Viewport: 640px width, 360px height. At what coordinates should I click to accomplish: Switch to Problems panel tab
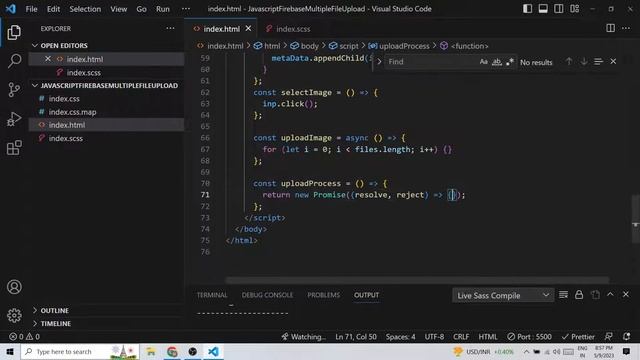pos(323,295)
